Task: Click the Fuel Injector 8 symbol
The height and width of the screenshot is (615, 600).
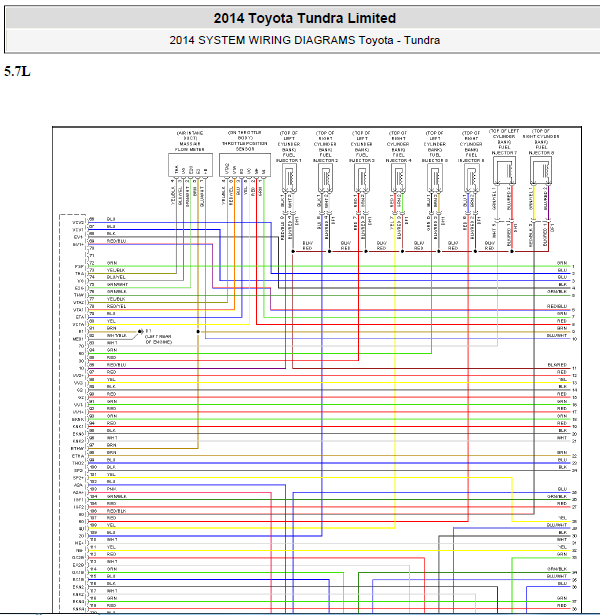Action: pos(541,171)
